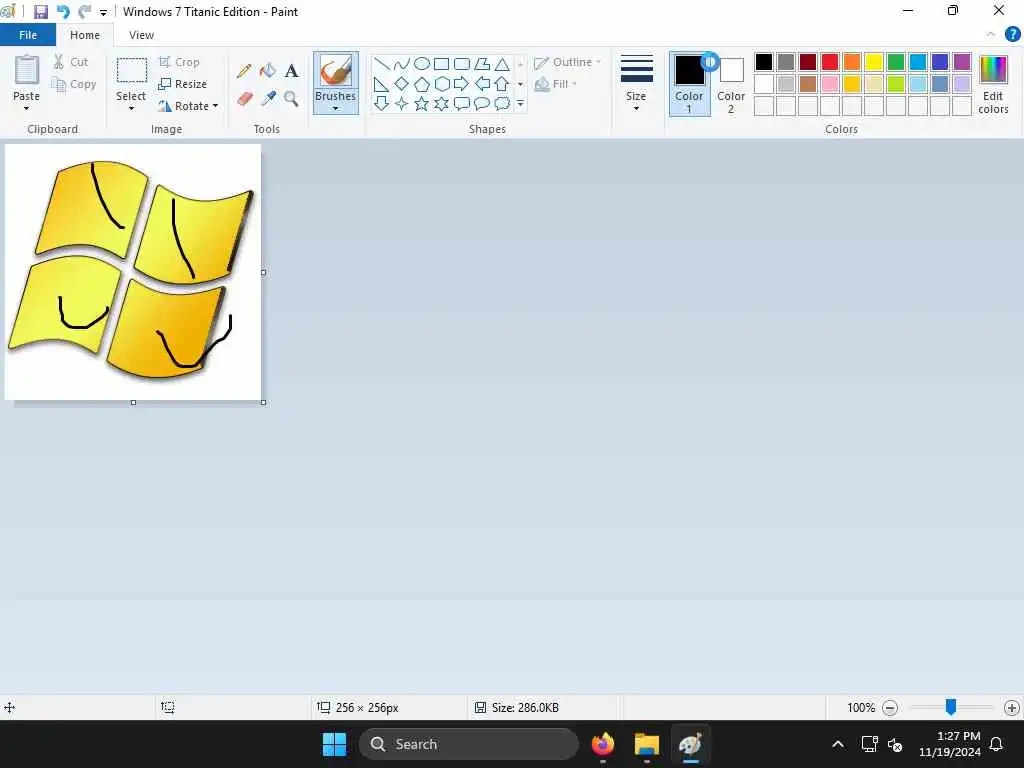Activate Color 1 foreground selector
The image size is (1024, 768).
click(689, 84)
